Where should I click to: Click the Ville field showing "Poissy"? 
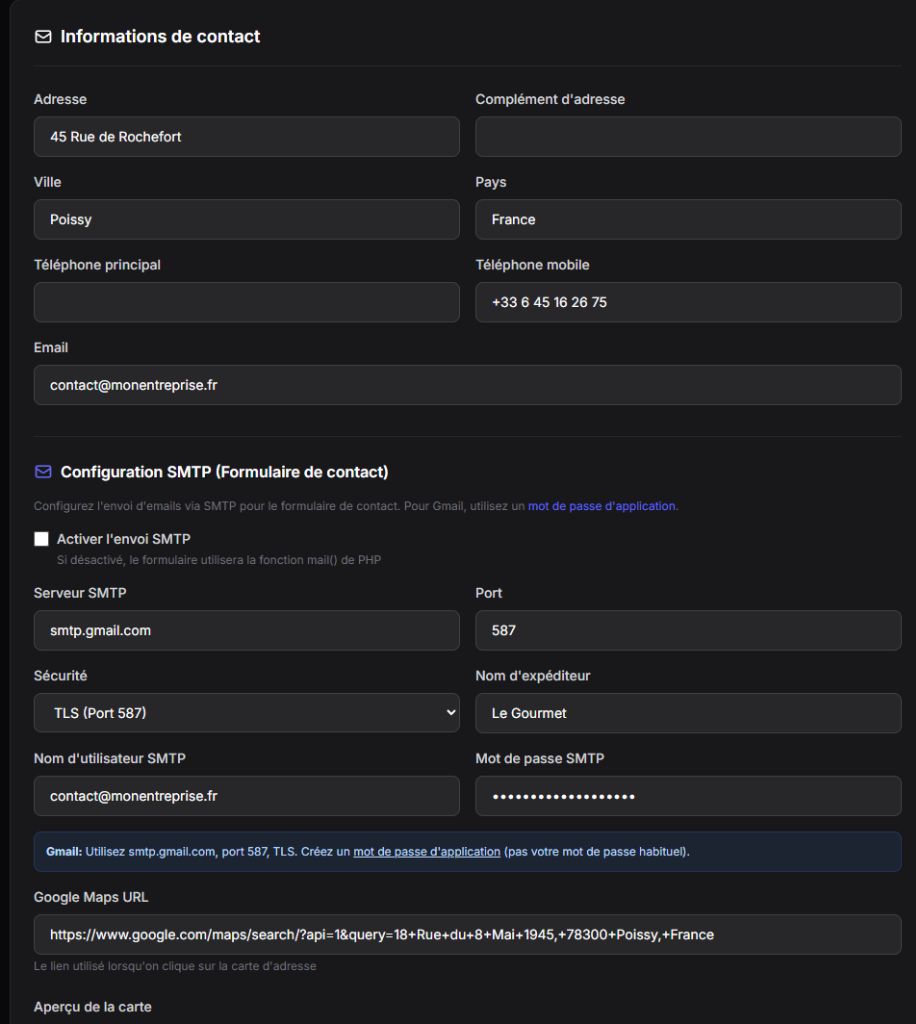point(246,219)
